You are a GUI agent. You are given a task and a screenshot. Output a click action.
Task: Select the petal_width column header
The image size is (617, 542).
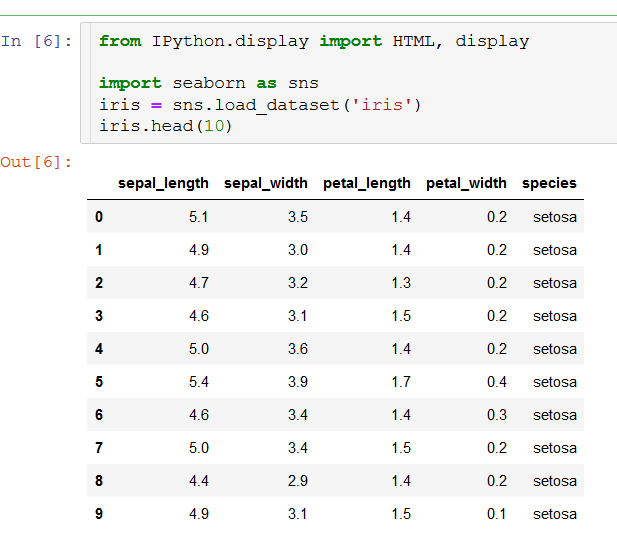coord(466,183)
